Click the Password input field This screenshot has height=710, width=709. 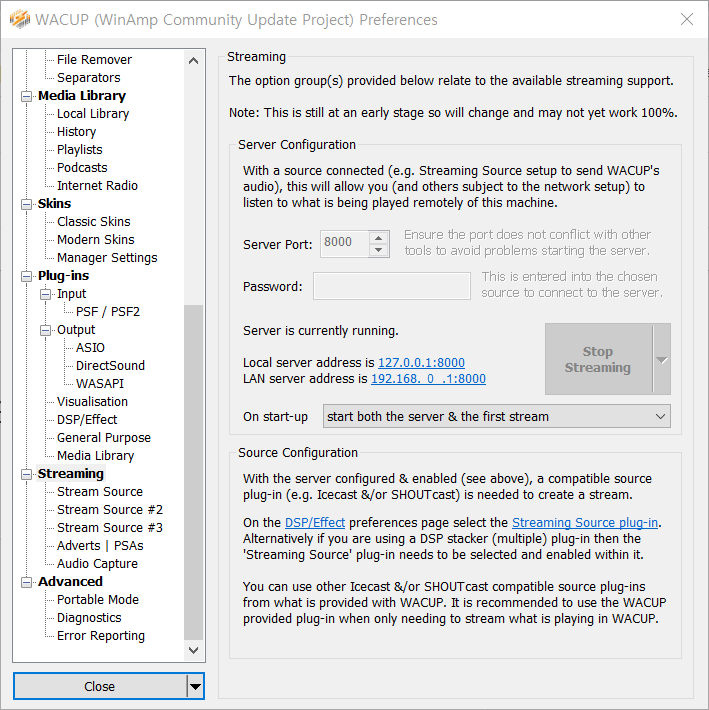pos(392,286)
